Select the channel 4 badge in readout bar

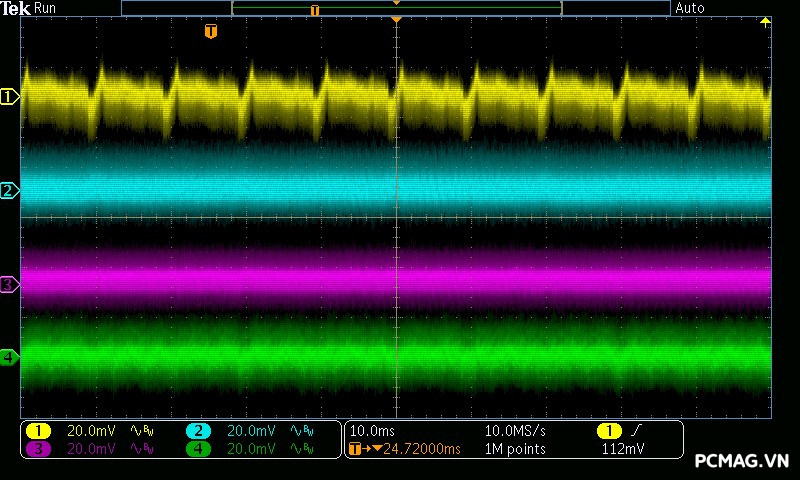click(x=199, y=449)
